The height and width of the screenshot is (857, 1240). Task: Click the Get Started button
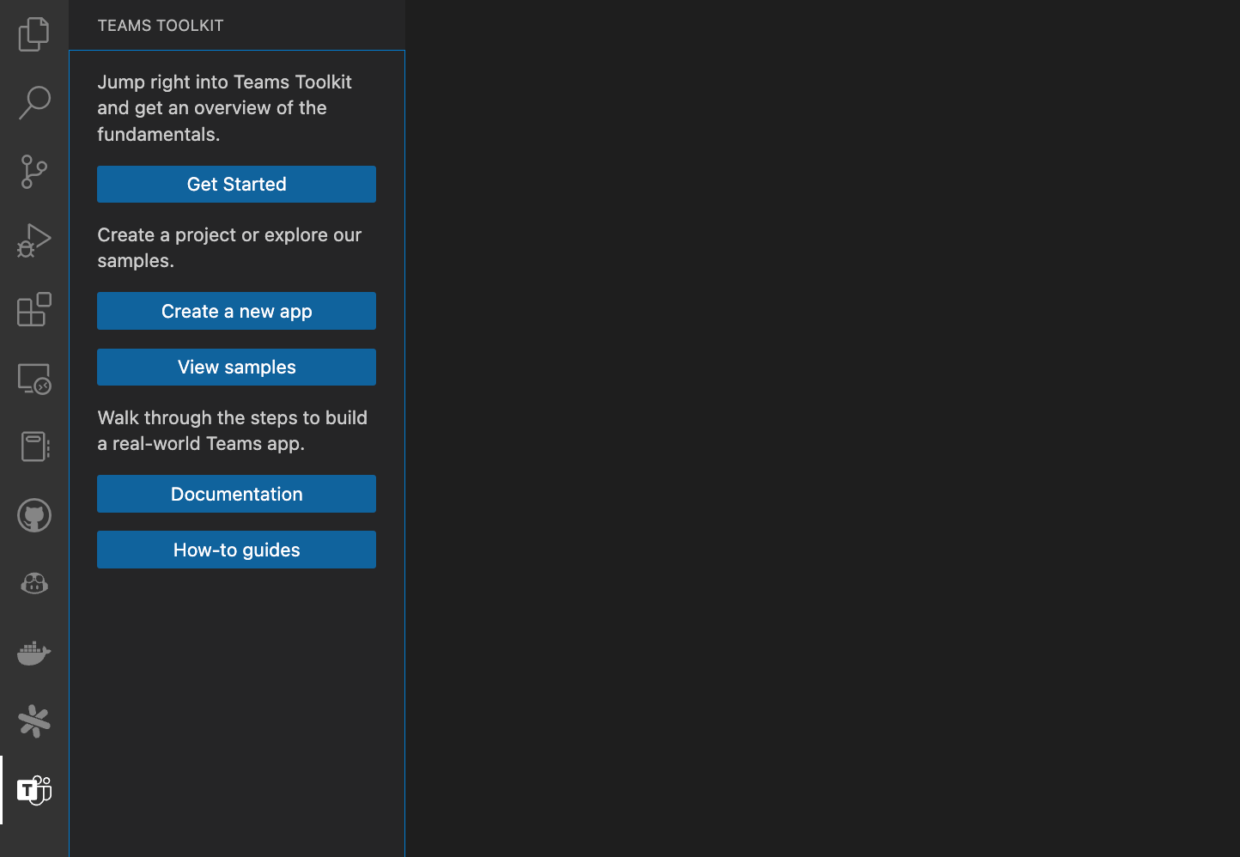[236, 184]
